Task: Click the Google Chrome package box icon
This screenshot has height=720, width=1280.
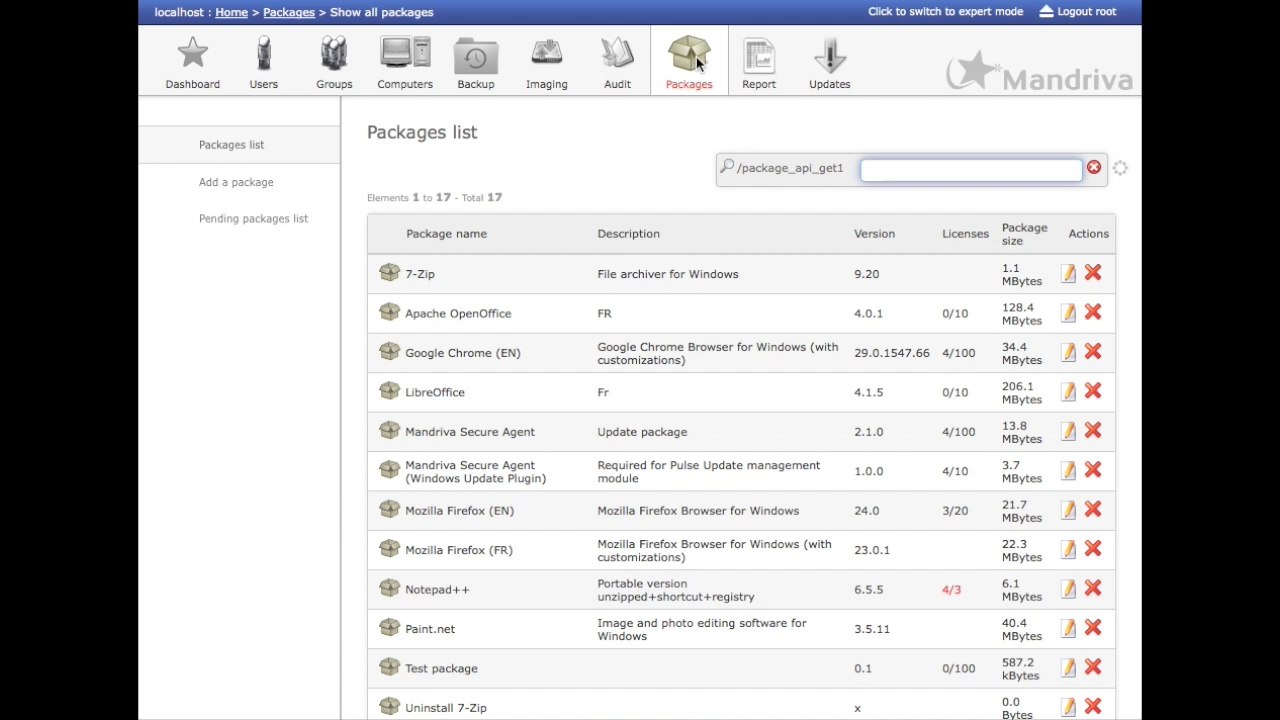Action: [x=389, y=351]
